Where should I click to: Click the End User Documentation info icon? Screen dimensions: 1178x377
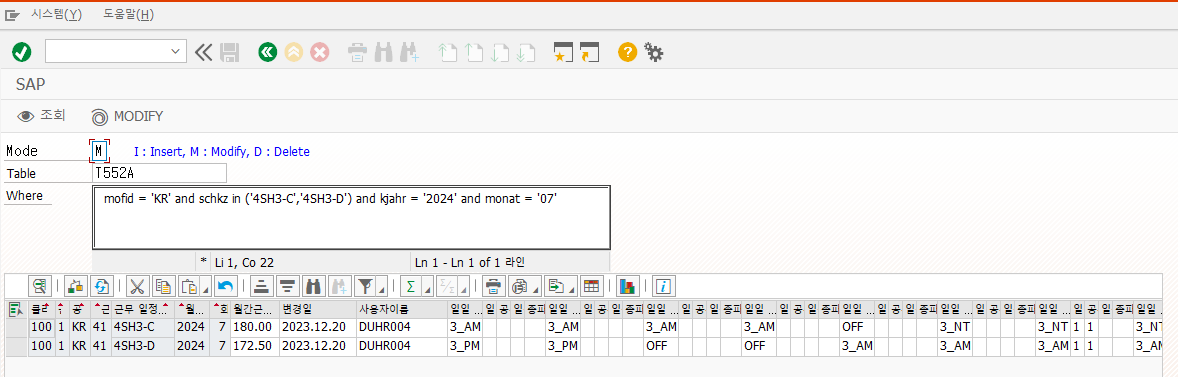(663, 286)
